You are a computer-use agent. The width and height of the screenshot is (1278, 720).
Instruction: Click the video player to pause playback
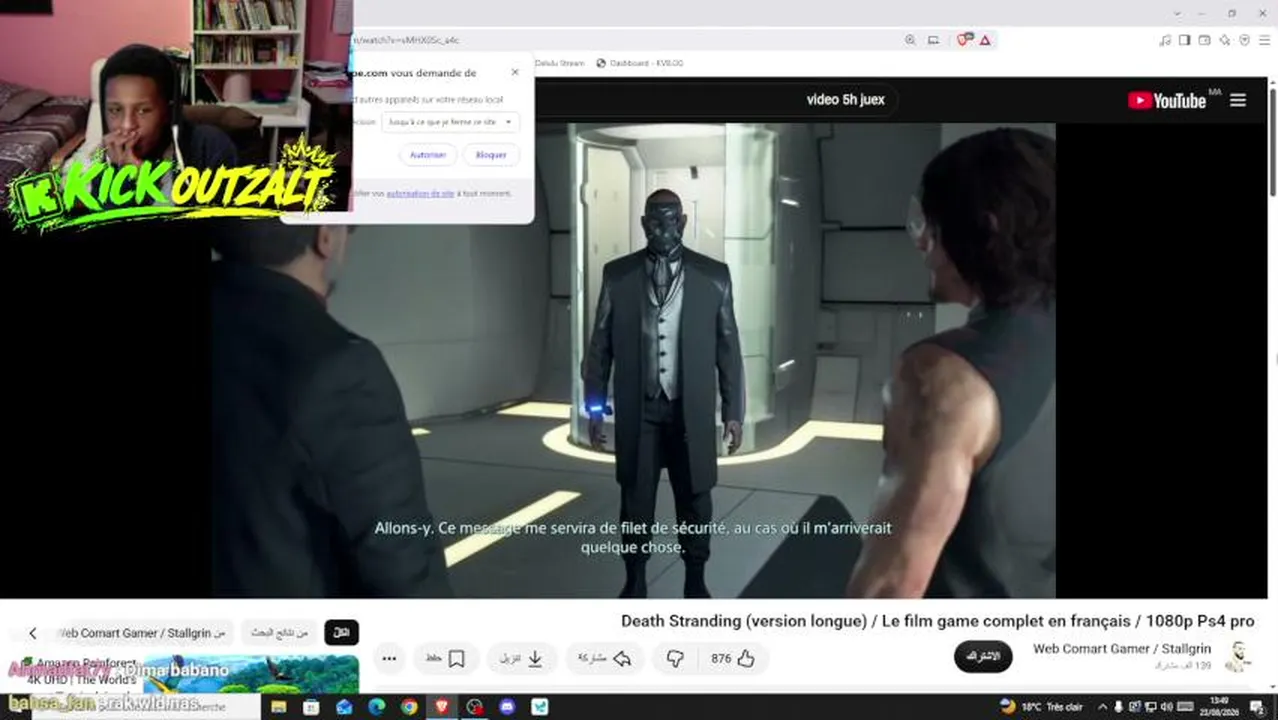(x=633, y=360)
